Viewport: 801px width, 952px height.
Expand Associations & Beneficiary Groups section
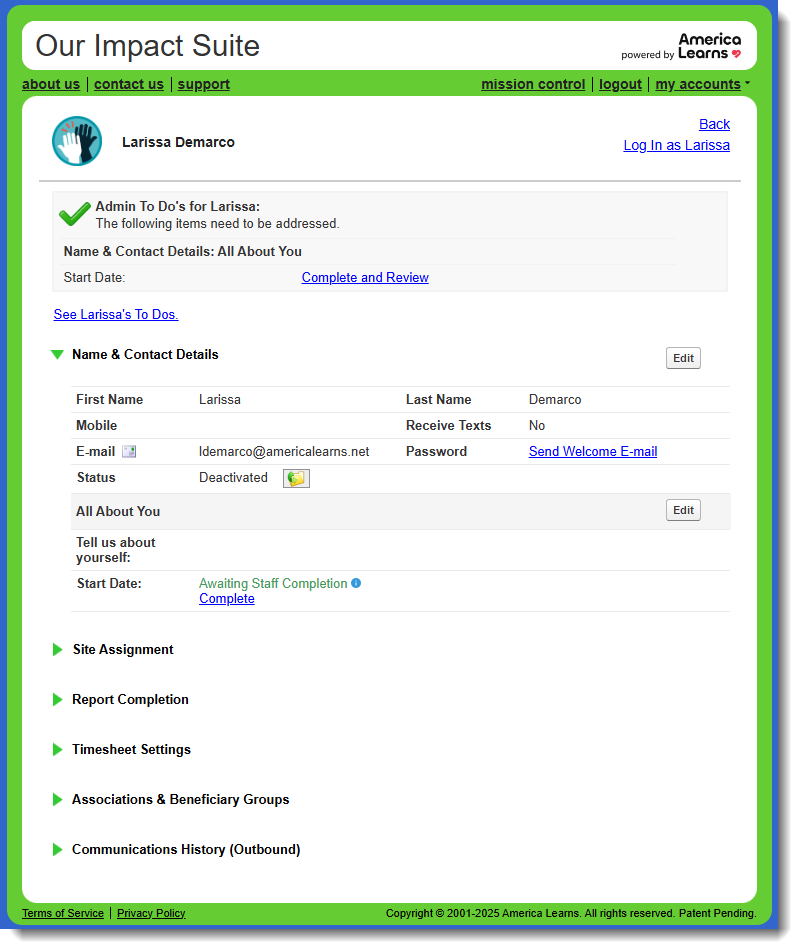[58, 800]
